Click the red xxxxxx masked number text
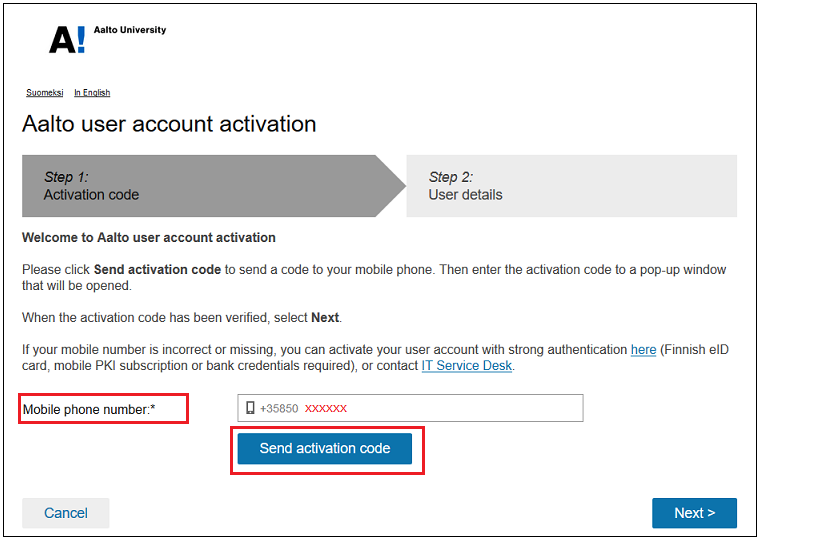827x541 pixels. (x=326, y=408)
